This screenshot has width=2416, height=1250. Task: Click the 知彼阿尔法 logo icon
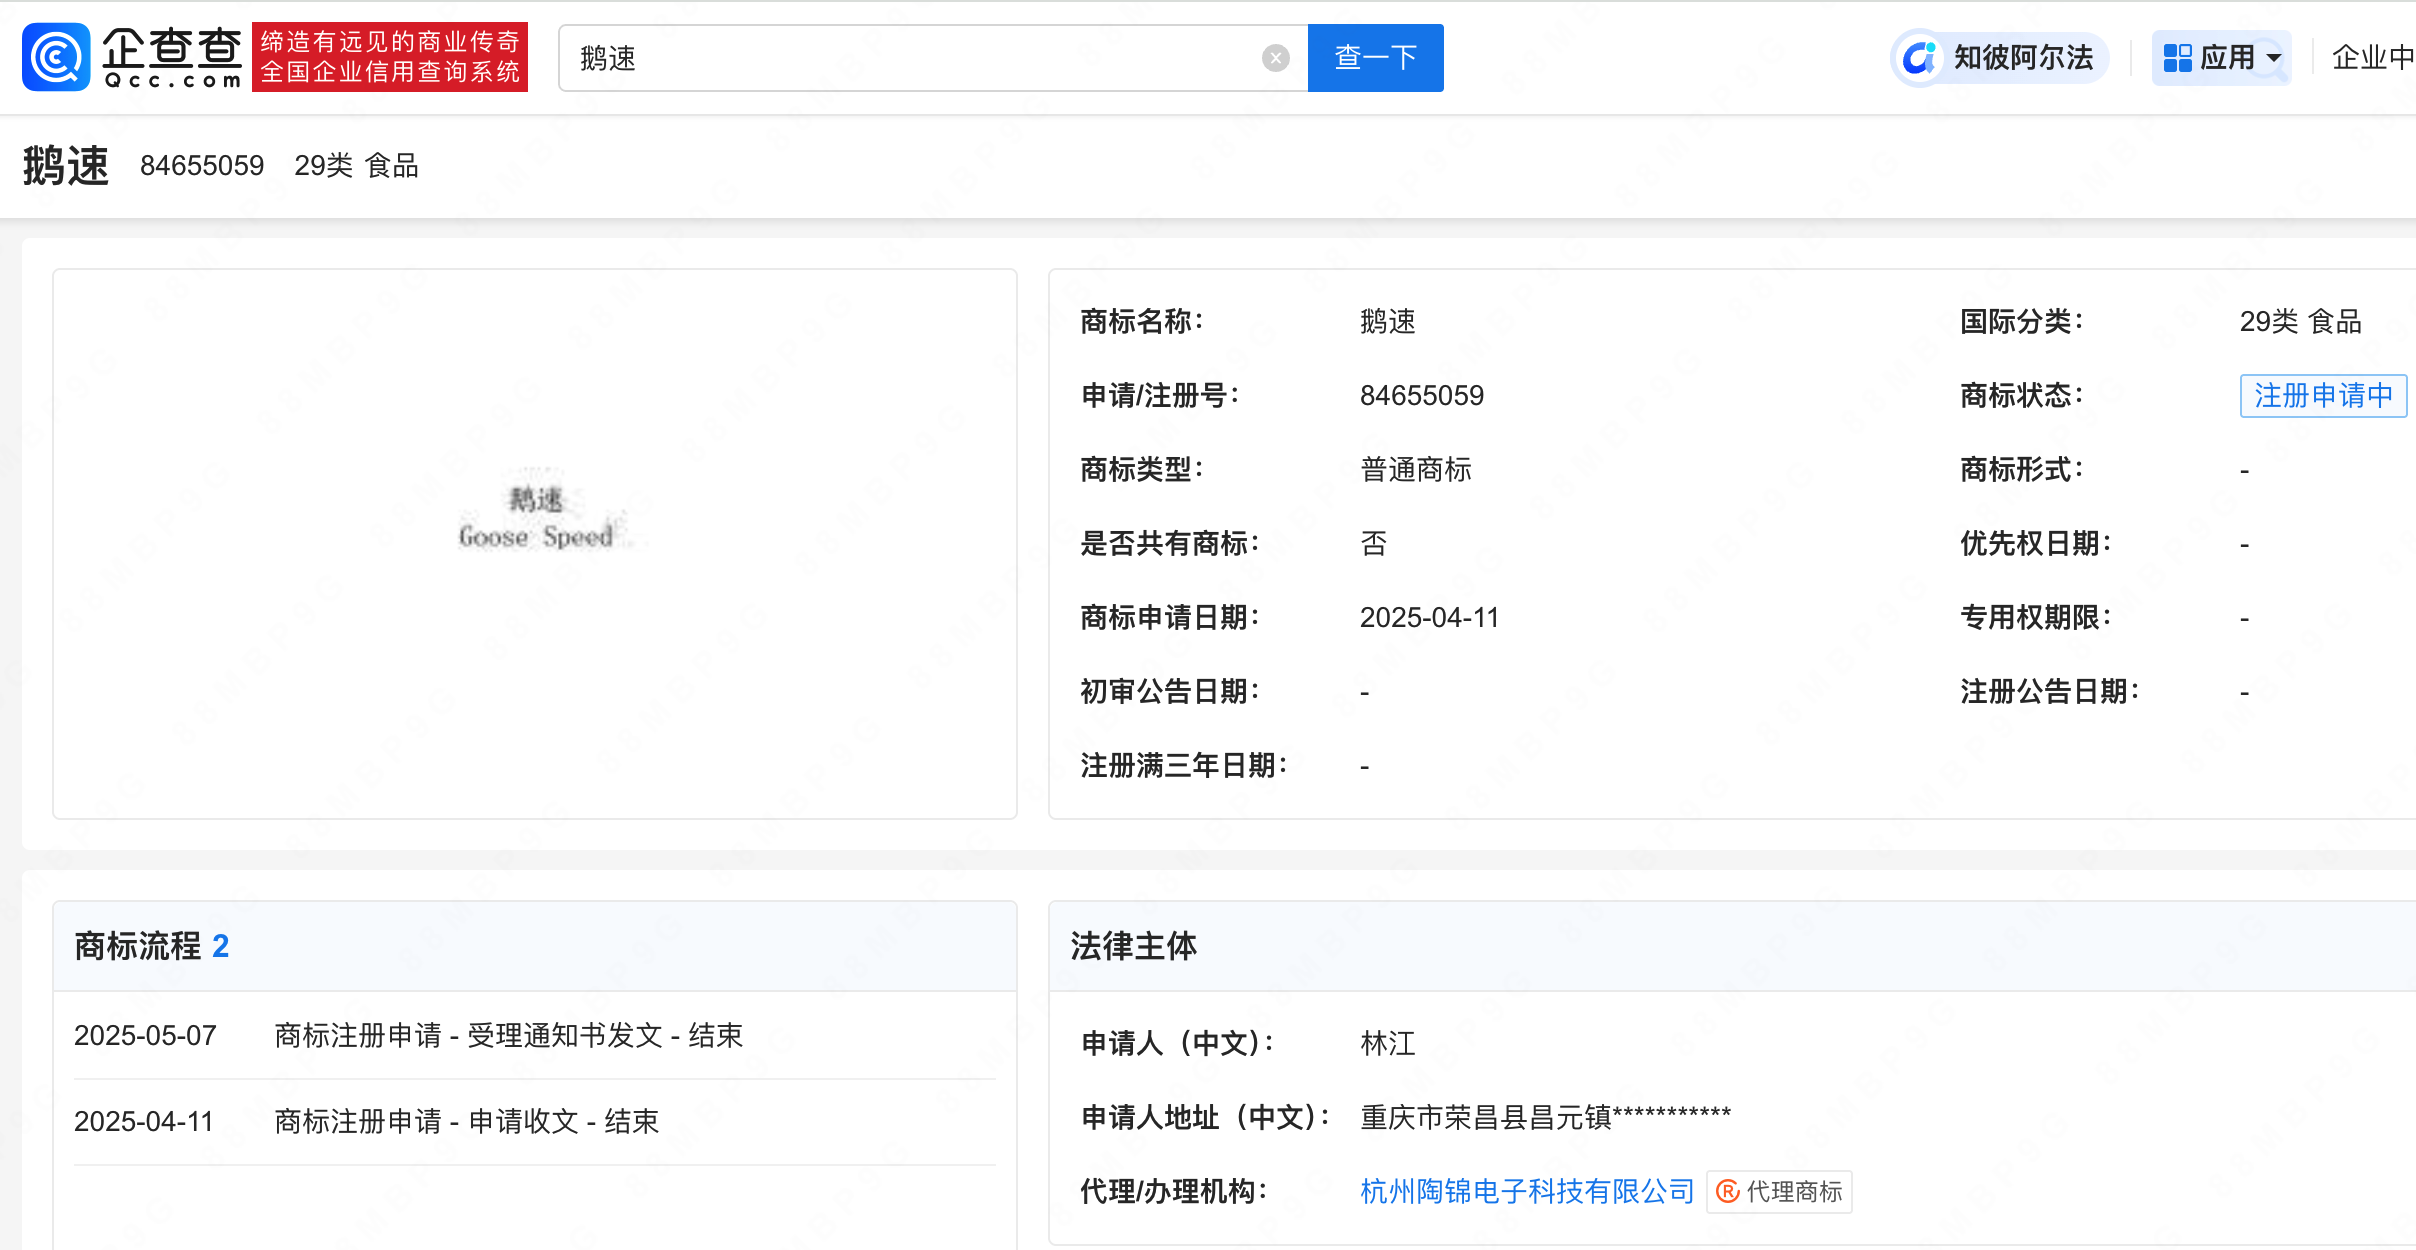[x=1919, y=58]
